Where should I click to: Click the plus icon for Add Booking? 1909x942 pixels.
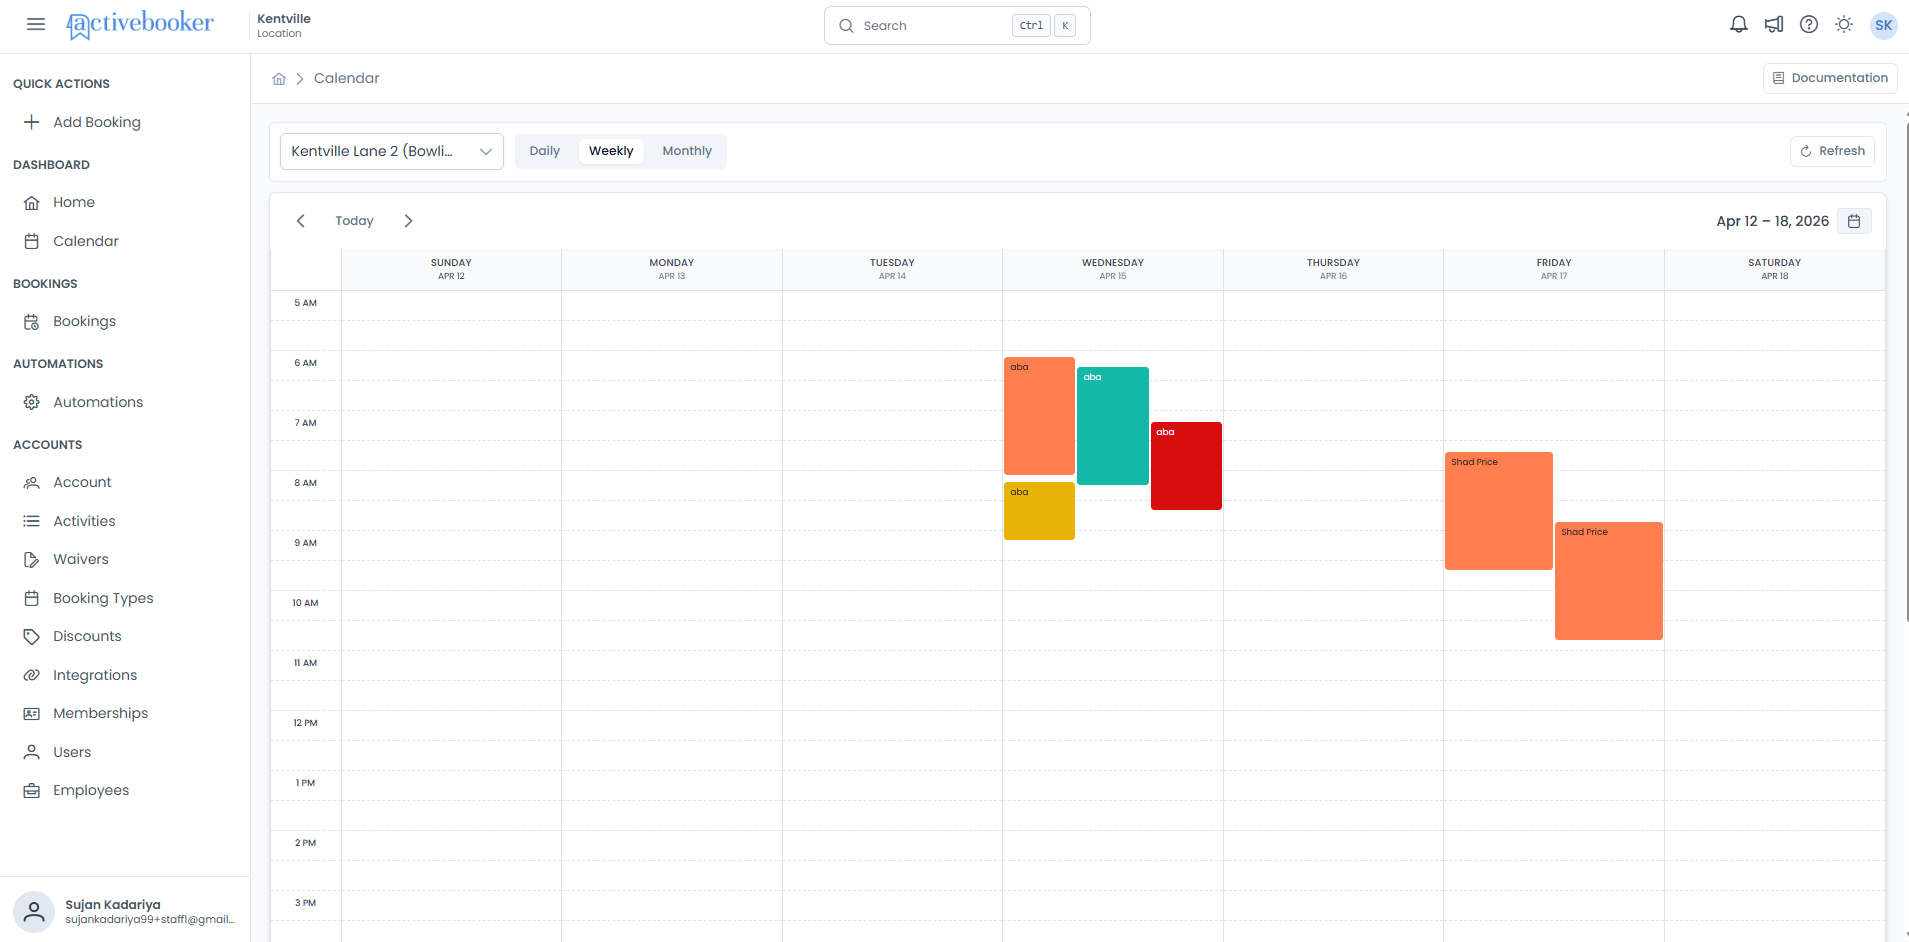32,122
